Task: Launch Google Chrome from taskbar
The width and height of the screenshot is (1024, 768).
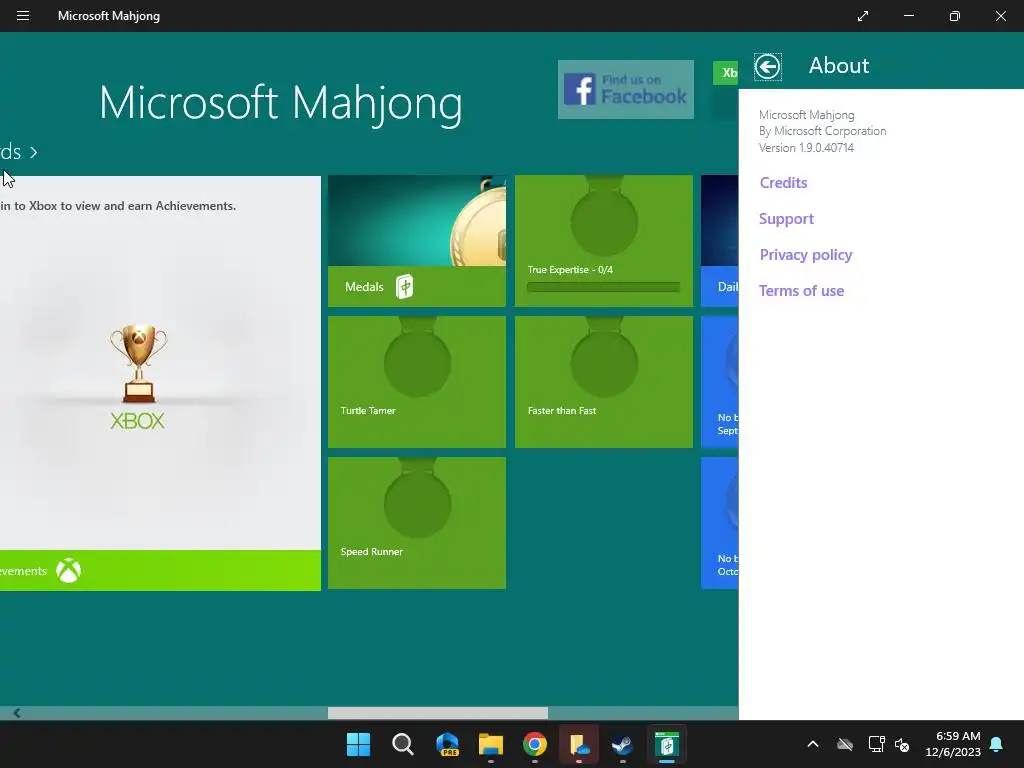Action: coord(535,744)
